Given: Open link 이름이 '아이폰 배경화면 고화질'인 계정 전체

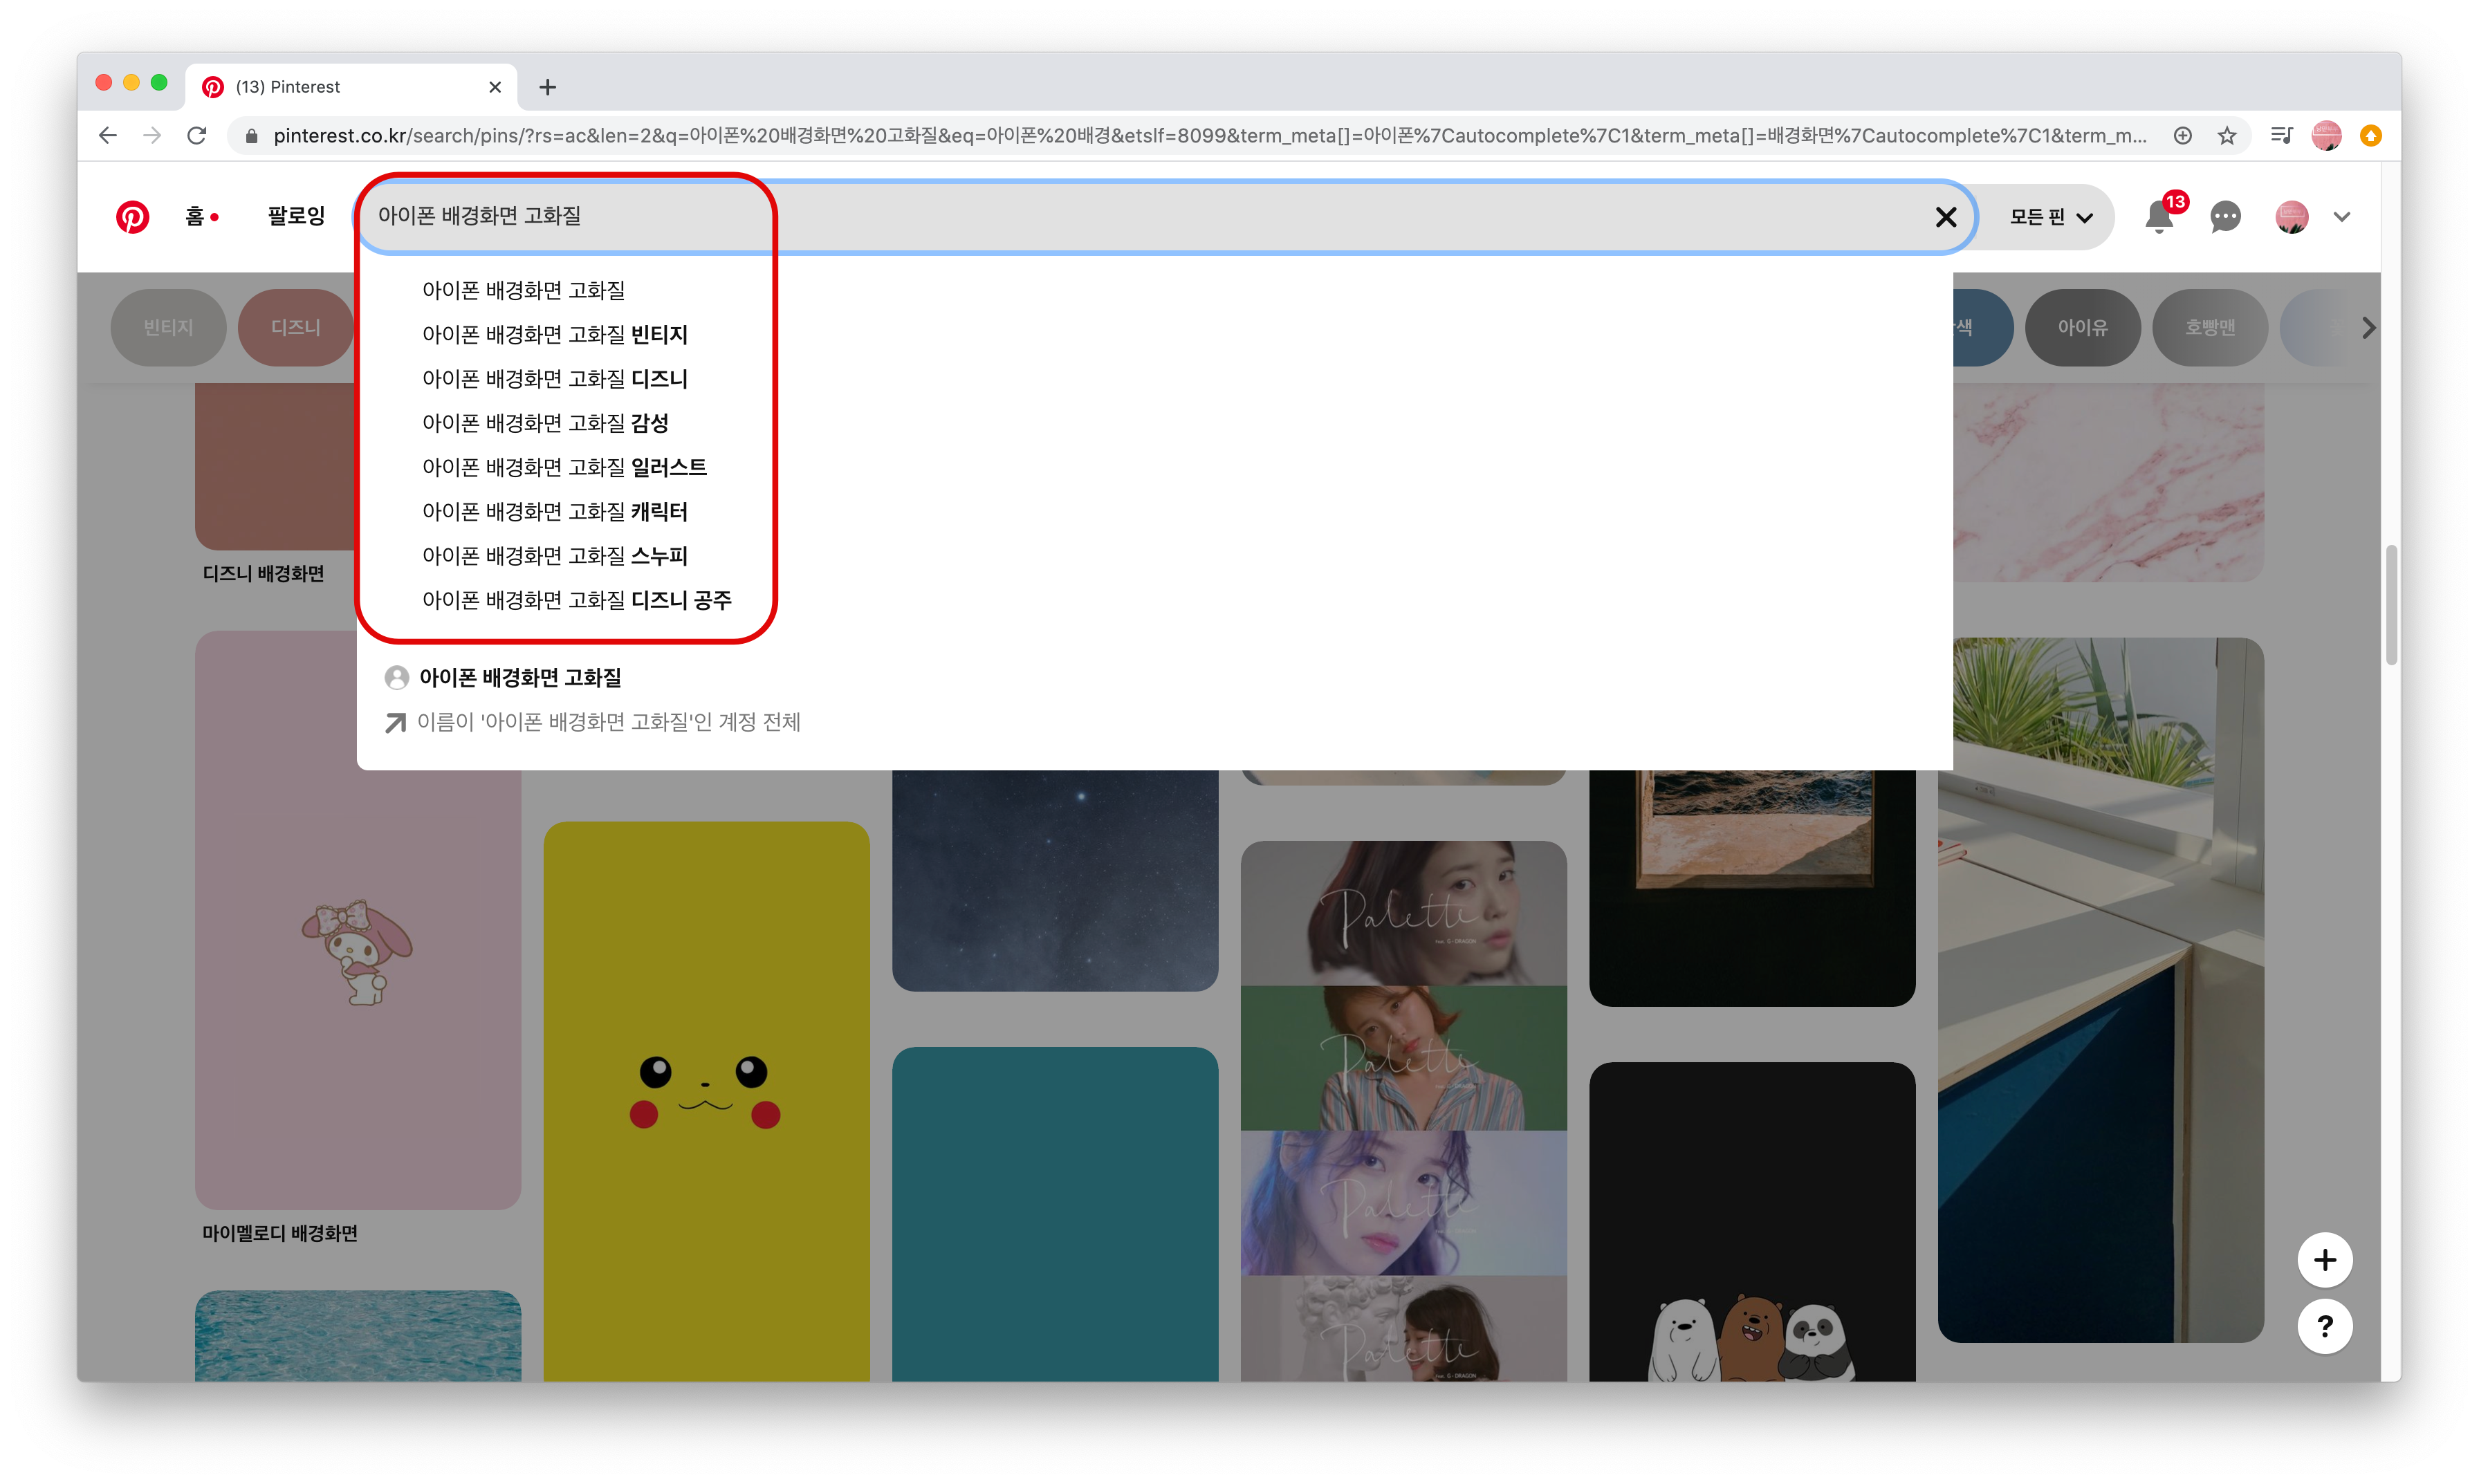Looking at the screenshot, I should (608, 722).
